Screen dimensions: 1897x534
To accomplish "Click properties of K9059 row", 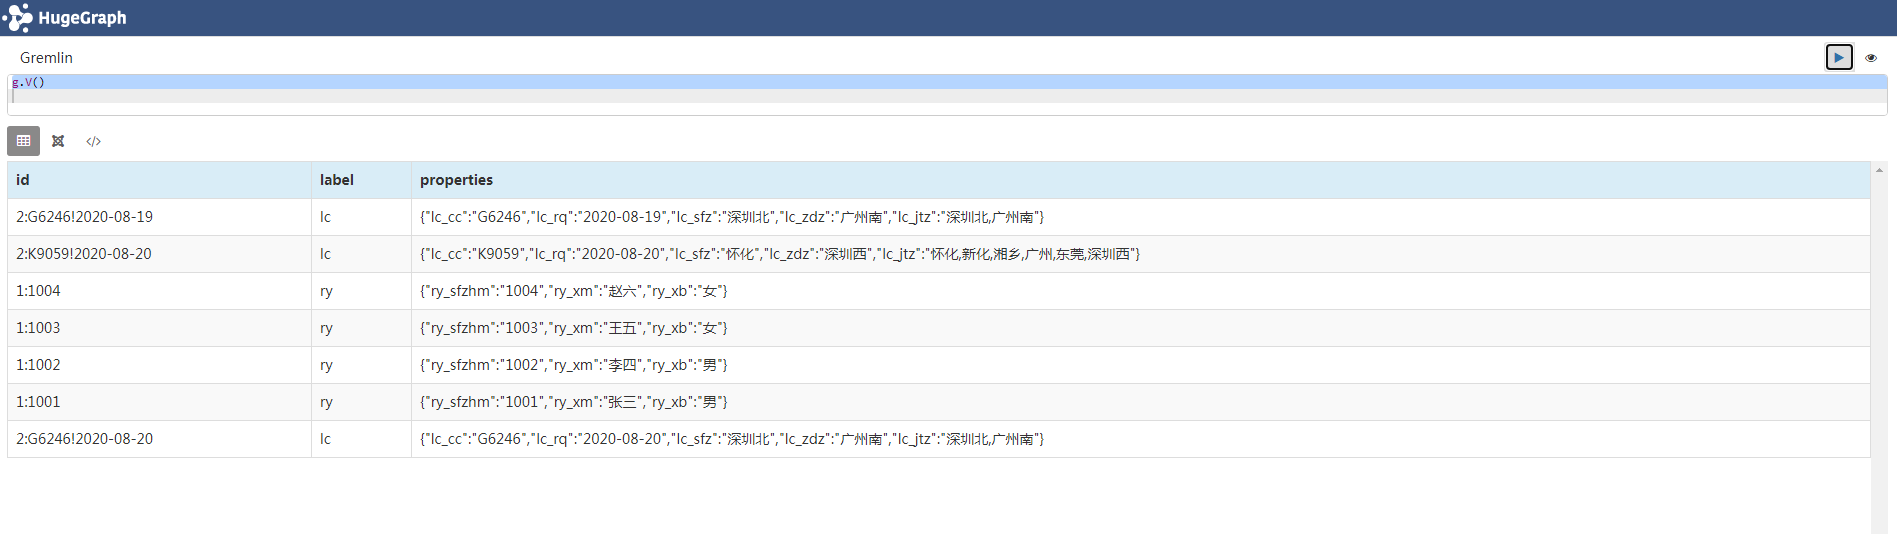I will click(x=1140, y=254).
